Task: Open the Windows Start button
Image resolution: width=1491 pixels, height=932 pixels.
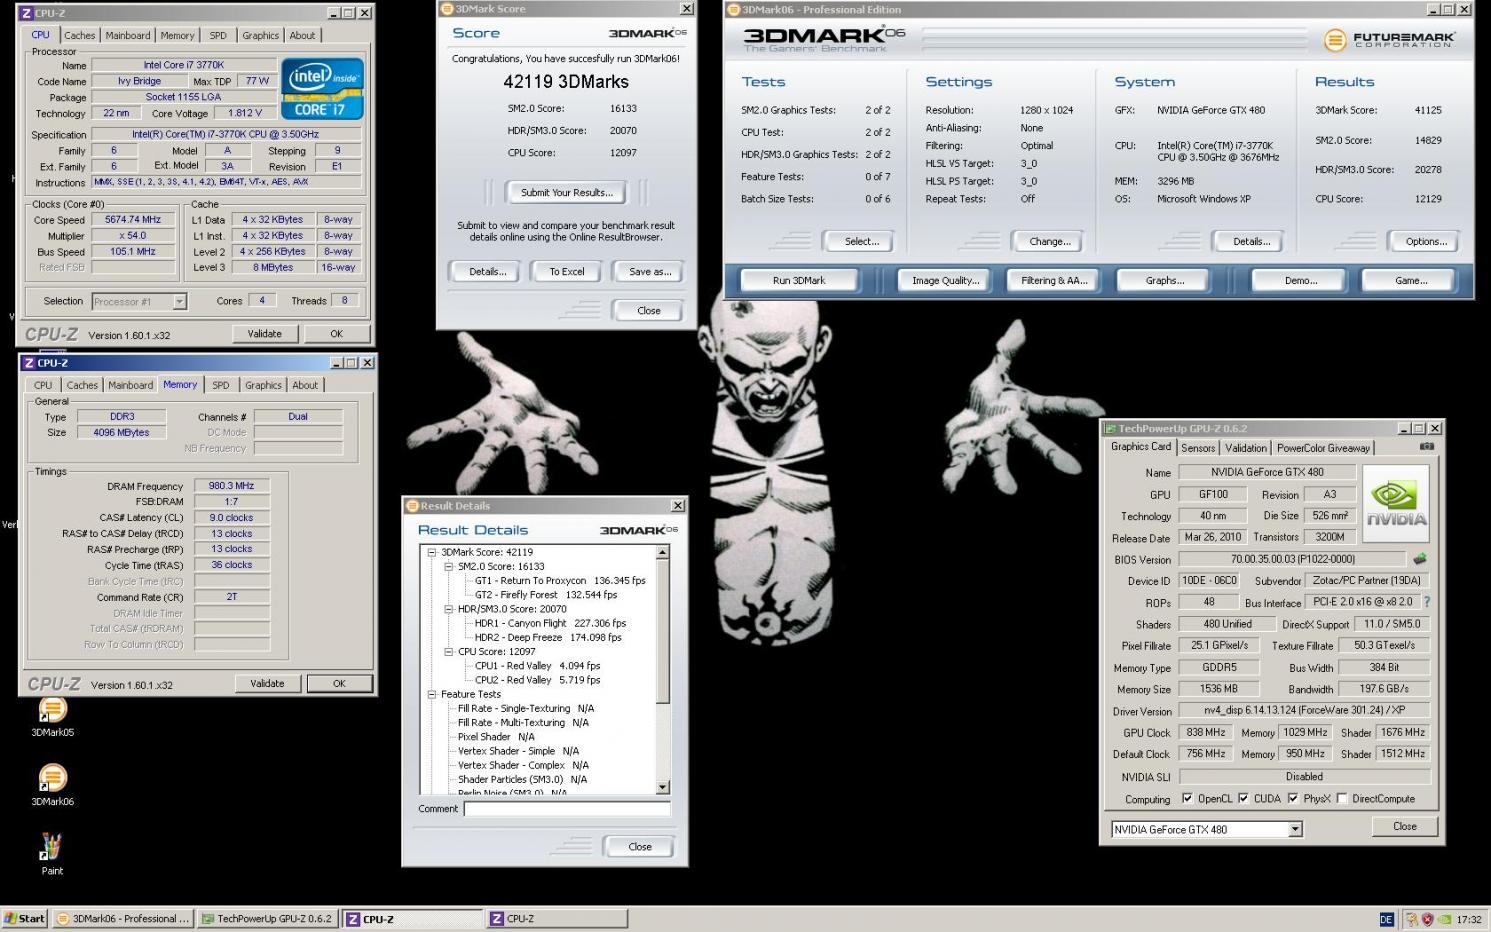Action: tap(24, 919)
